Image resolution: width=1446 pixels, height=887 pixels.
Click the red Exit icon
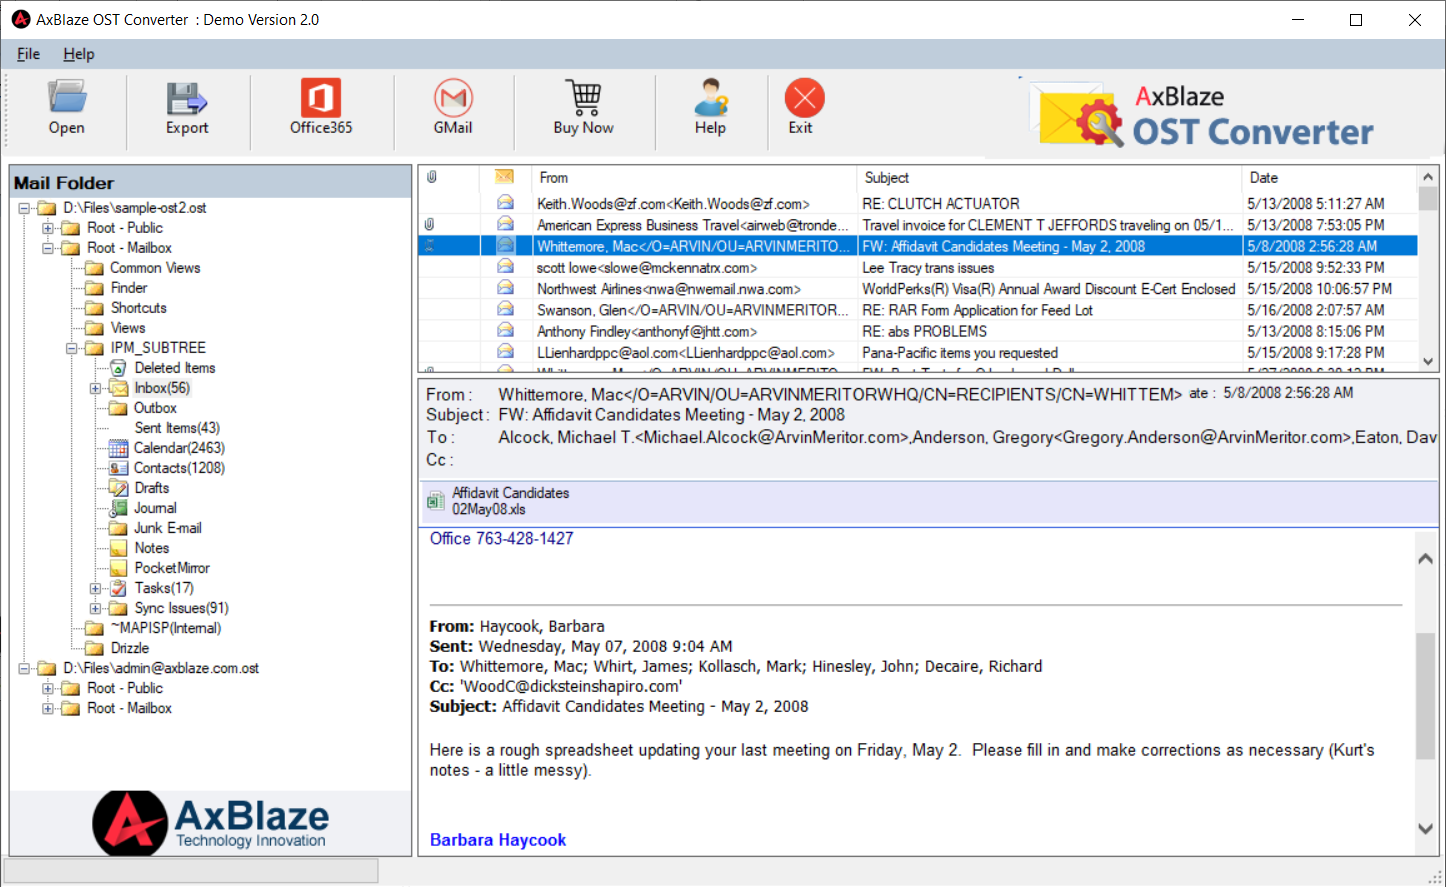pos(804,98)
